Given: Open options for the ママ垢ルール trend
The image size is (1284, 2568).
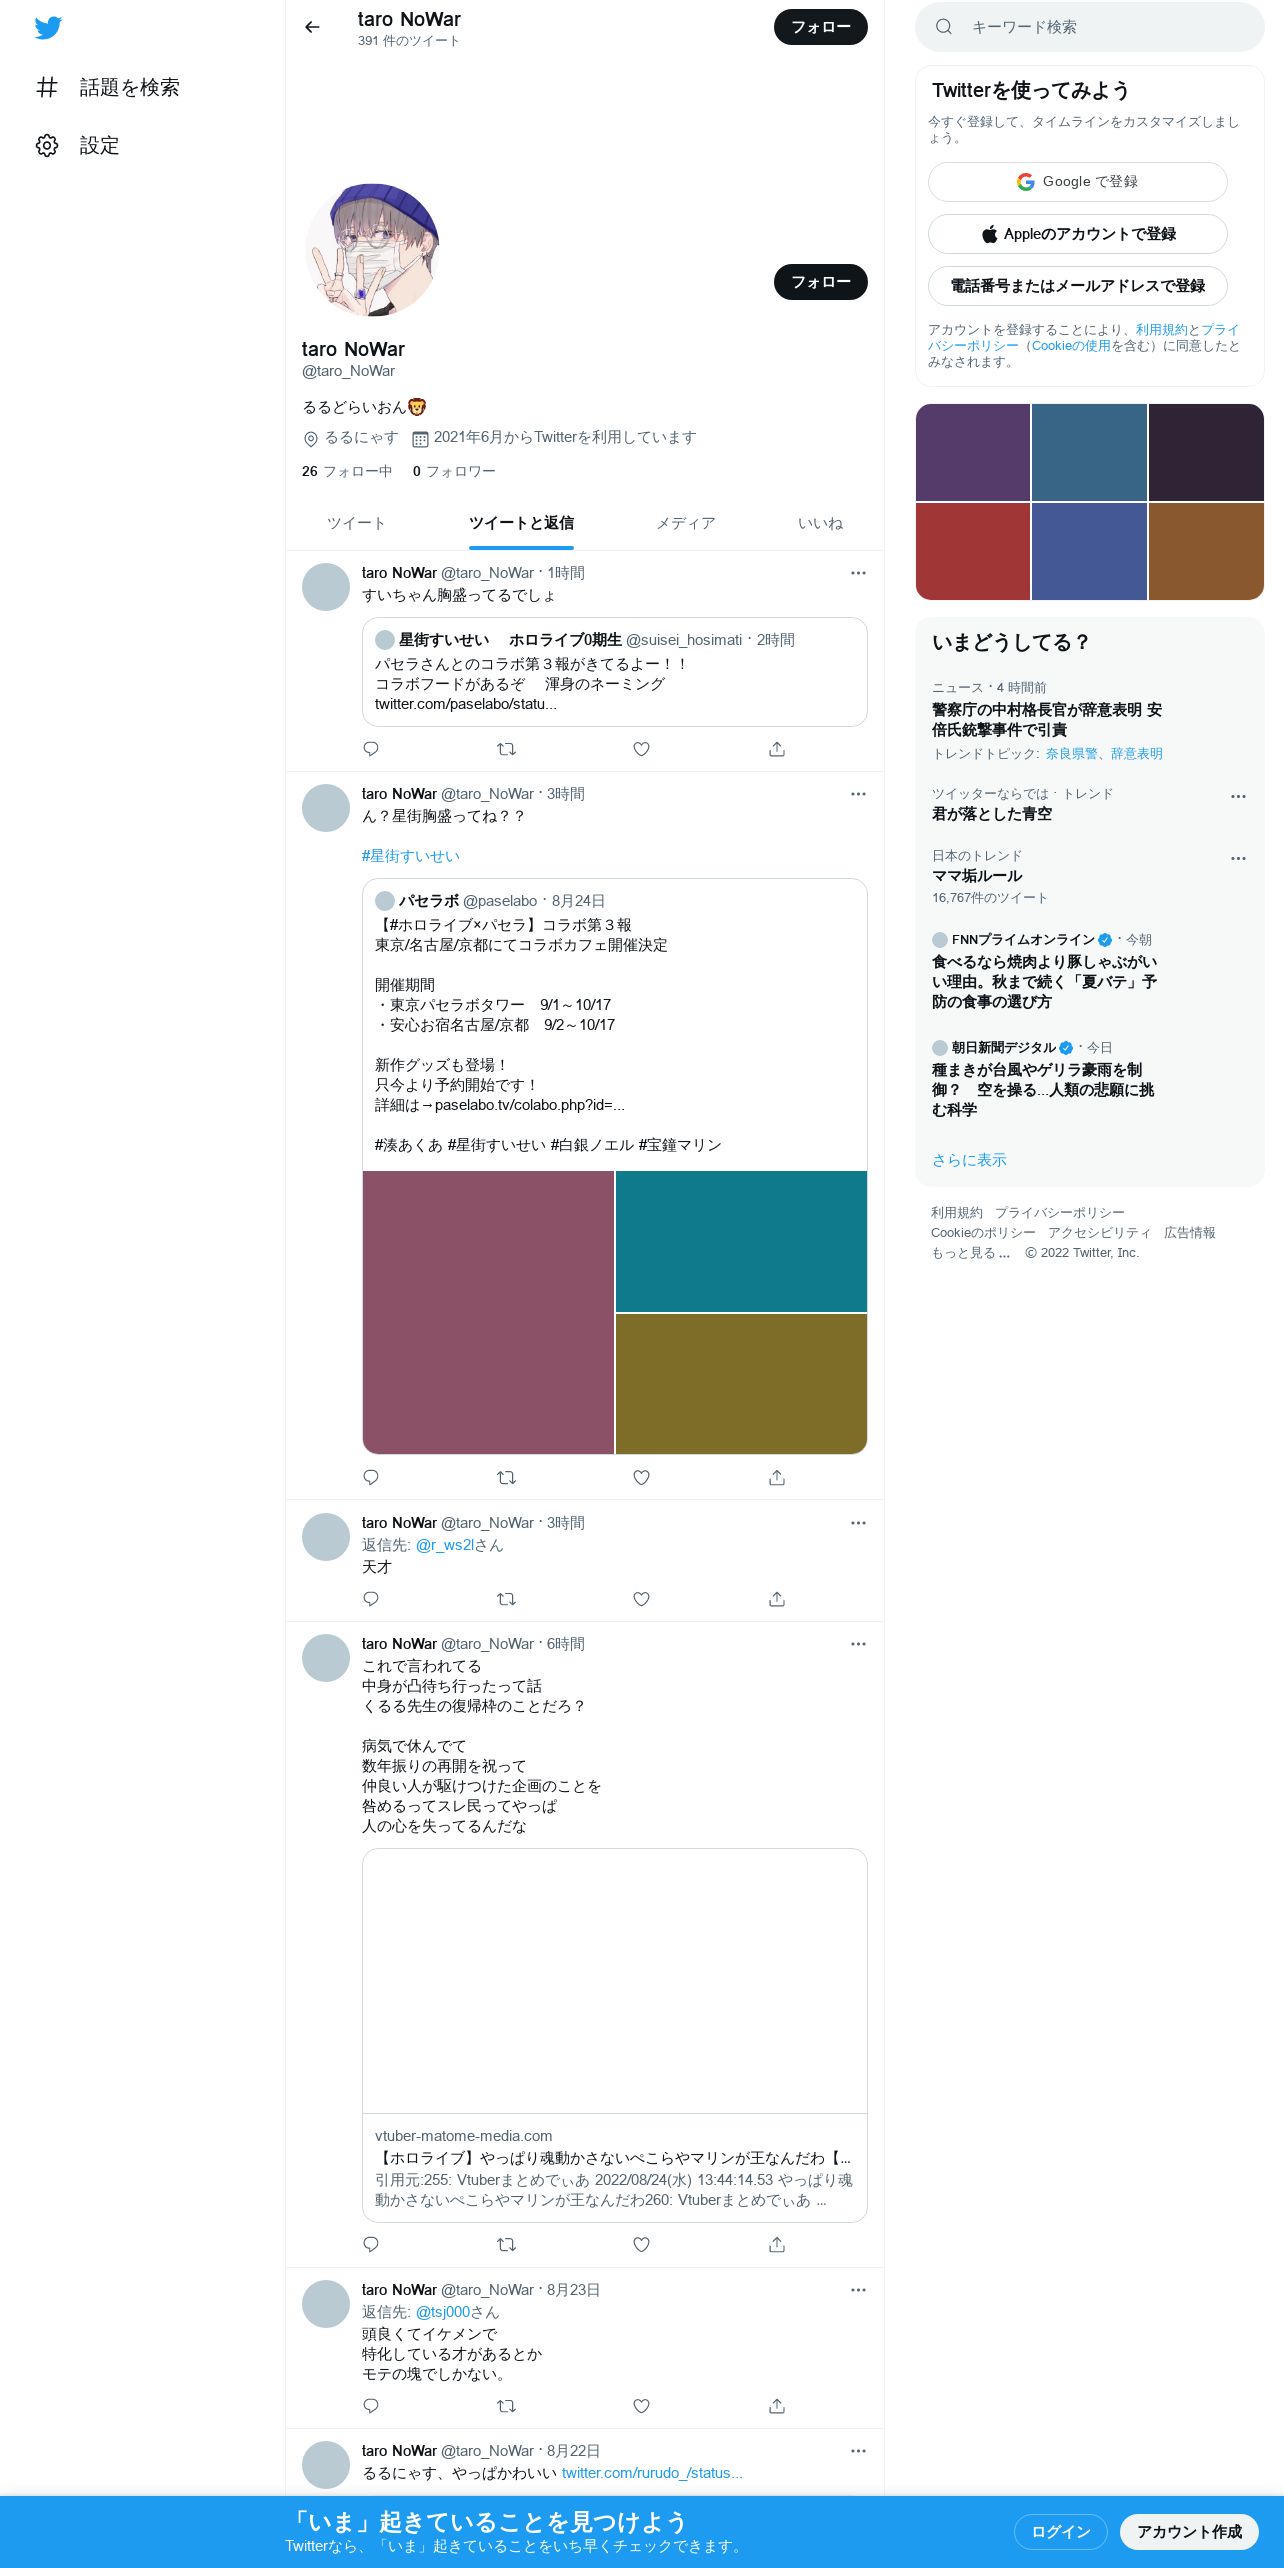Looking at the screenshot, I should tap(1238, 858).
